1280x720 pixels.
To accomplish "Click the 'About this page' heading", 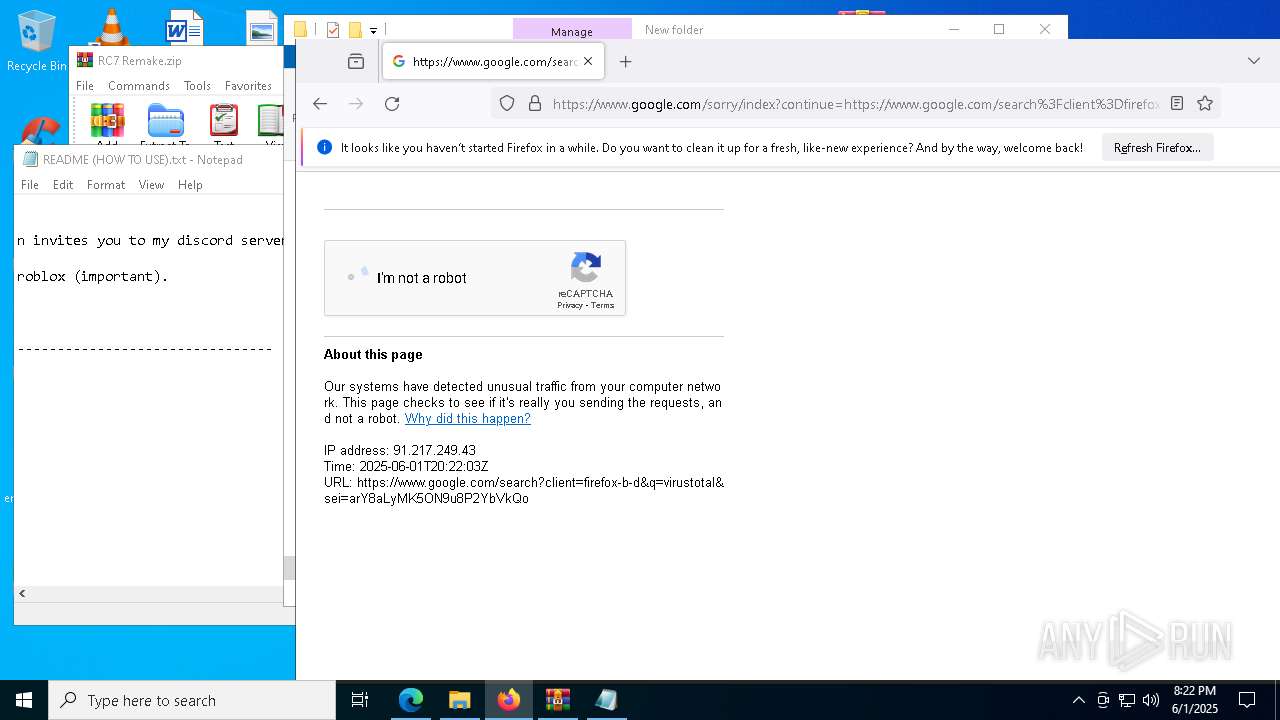I will tap(373, 354).
